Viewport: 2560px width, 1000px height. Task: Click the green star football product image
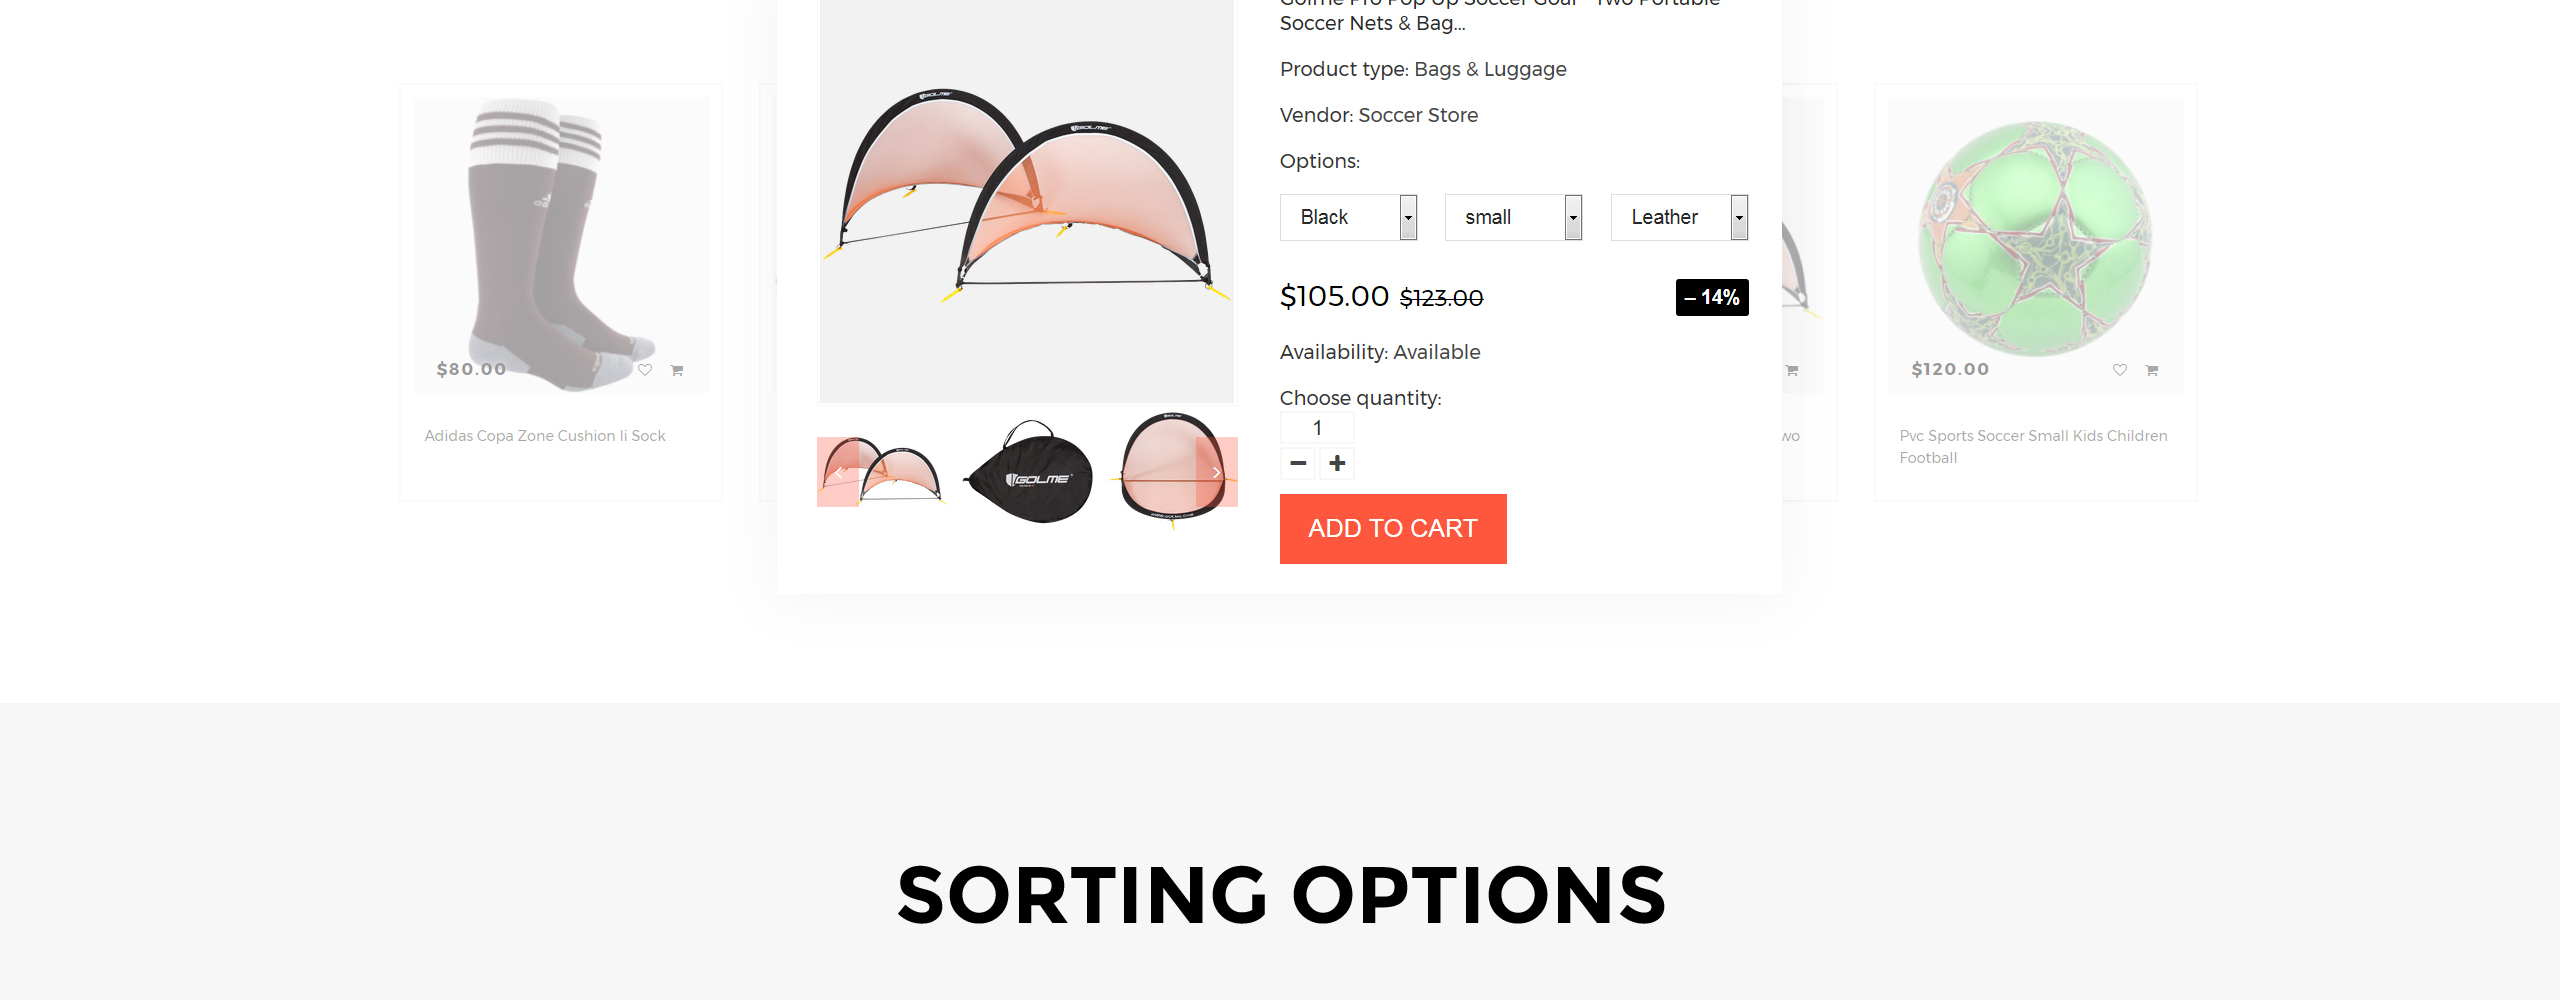[2035, 240]
